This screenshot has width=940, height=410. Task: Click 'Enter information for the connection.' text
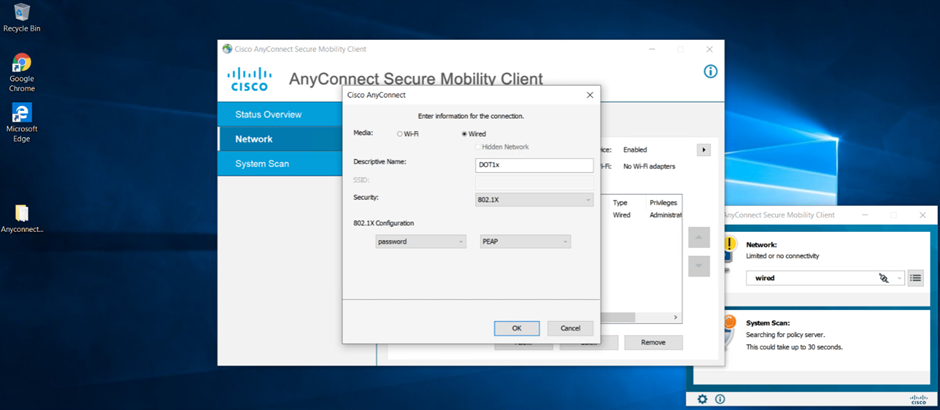click(x=471, y=116)
